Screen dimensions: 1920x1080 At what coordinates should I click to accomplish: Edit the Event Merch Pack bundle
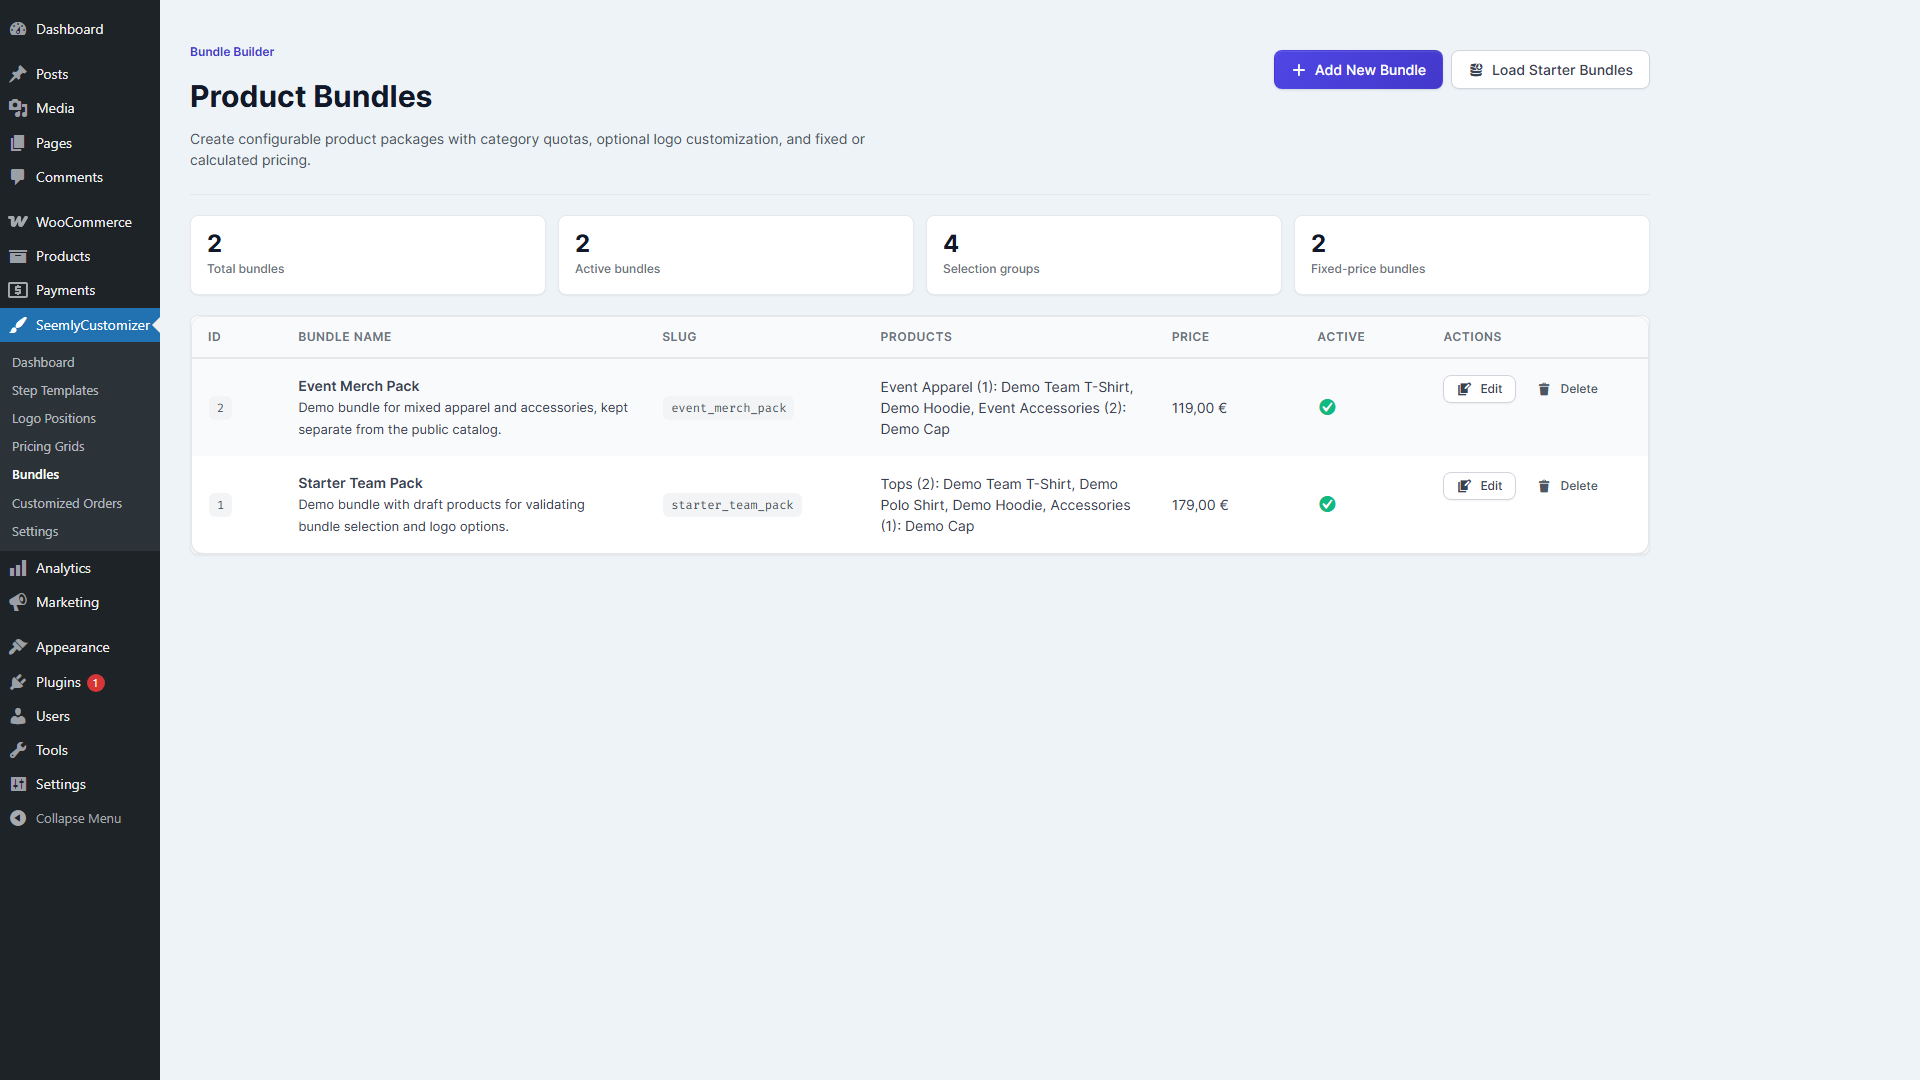pos(1479,389)
